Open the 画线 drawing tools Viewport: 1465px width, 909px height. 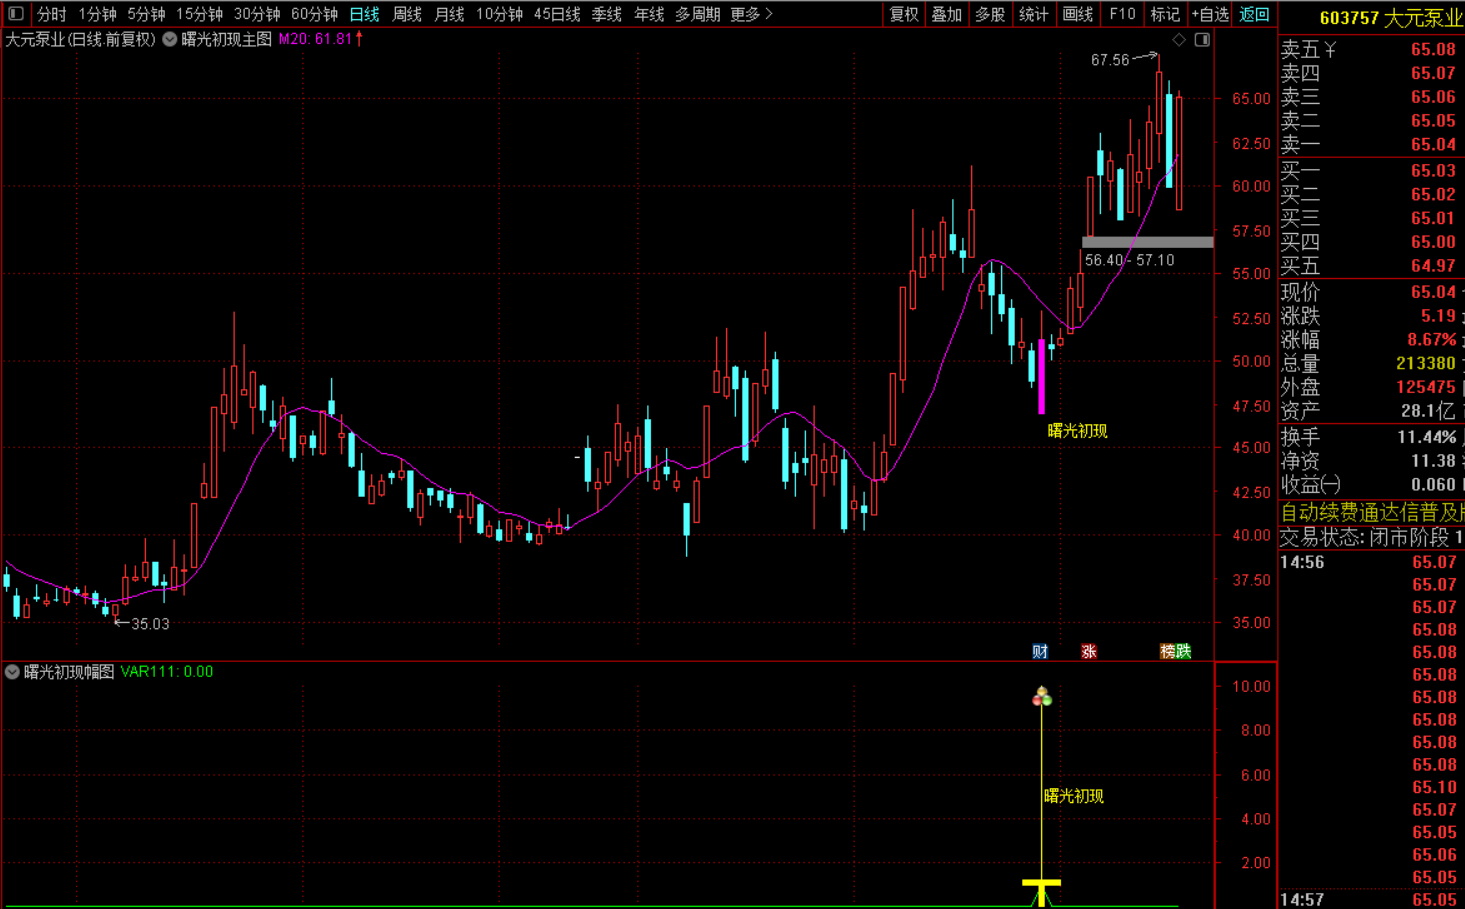(1077, 14)
